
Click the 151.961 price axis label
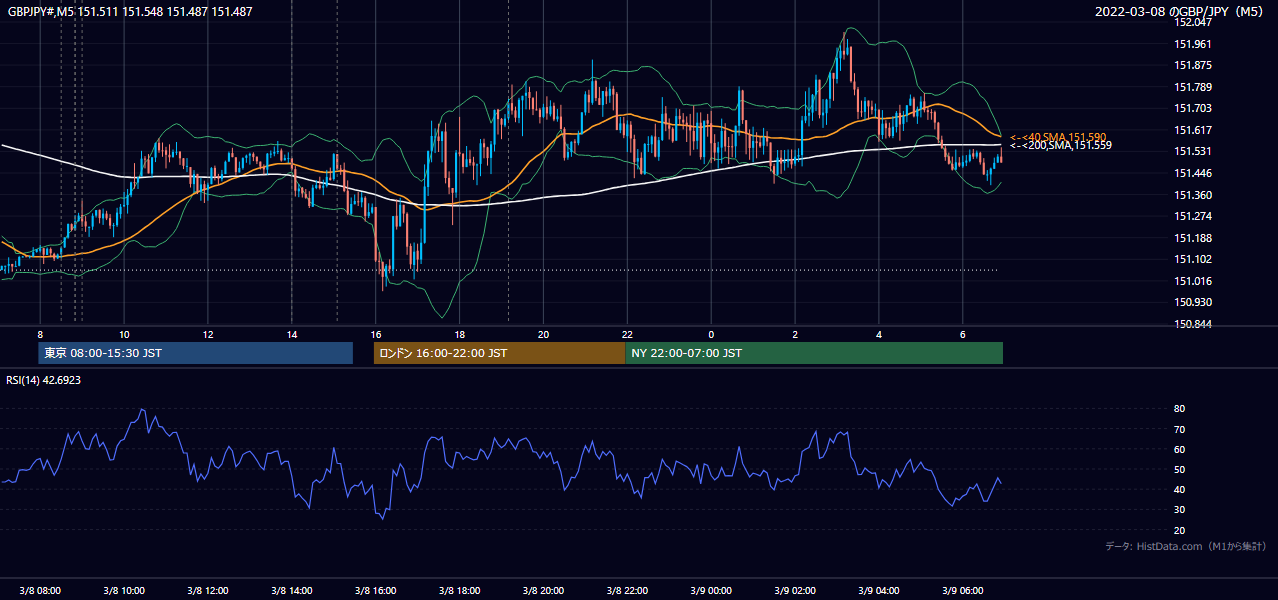click(x=1194, y=44)
